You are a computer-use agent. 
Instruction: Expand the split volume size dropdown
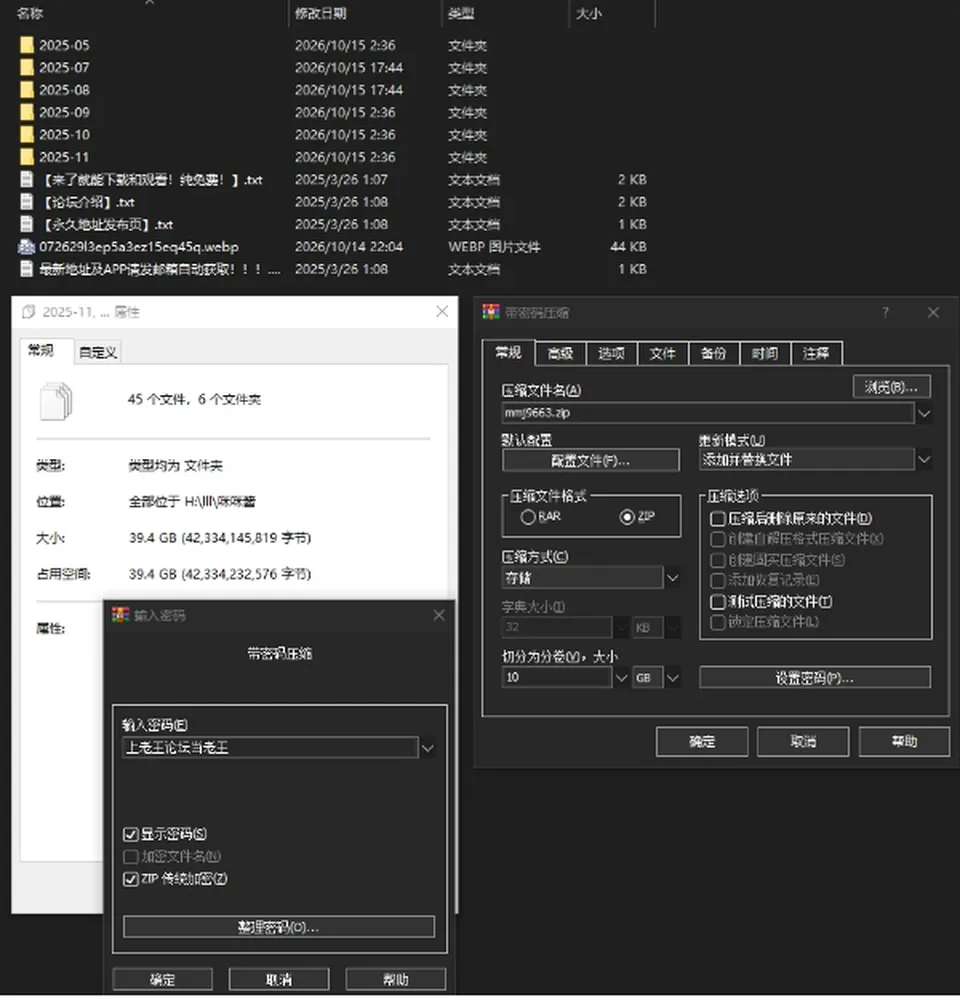click(x=621, y=678)
